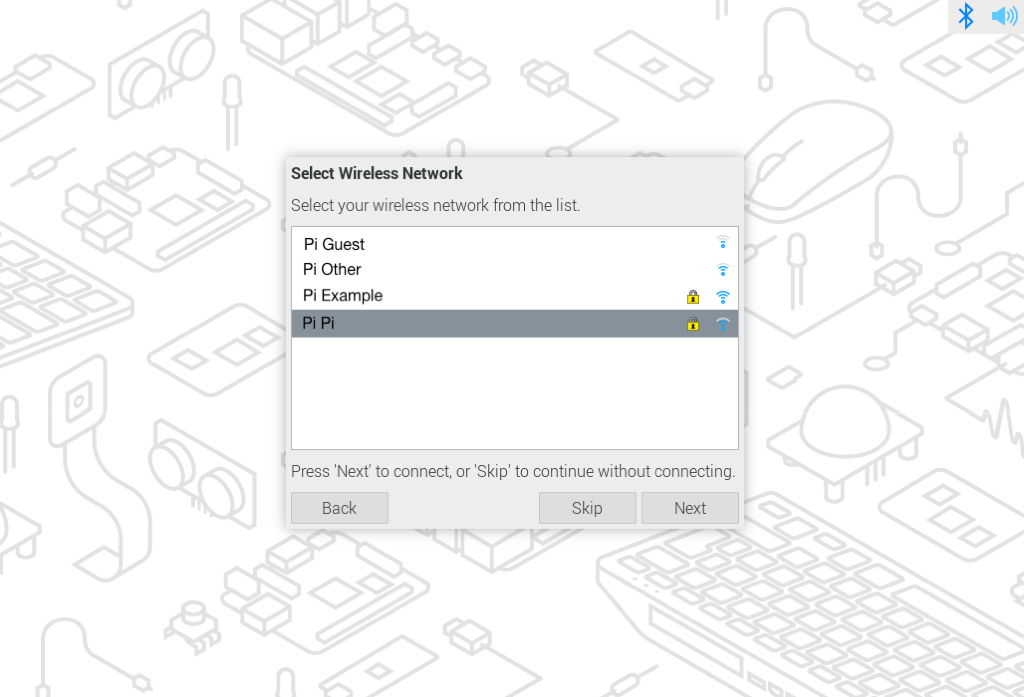Select the highlighted Pi Pi network
The width and height of the screenshot is (1024, 697).
450,322
